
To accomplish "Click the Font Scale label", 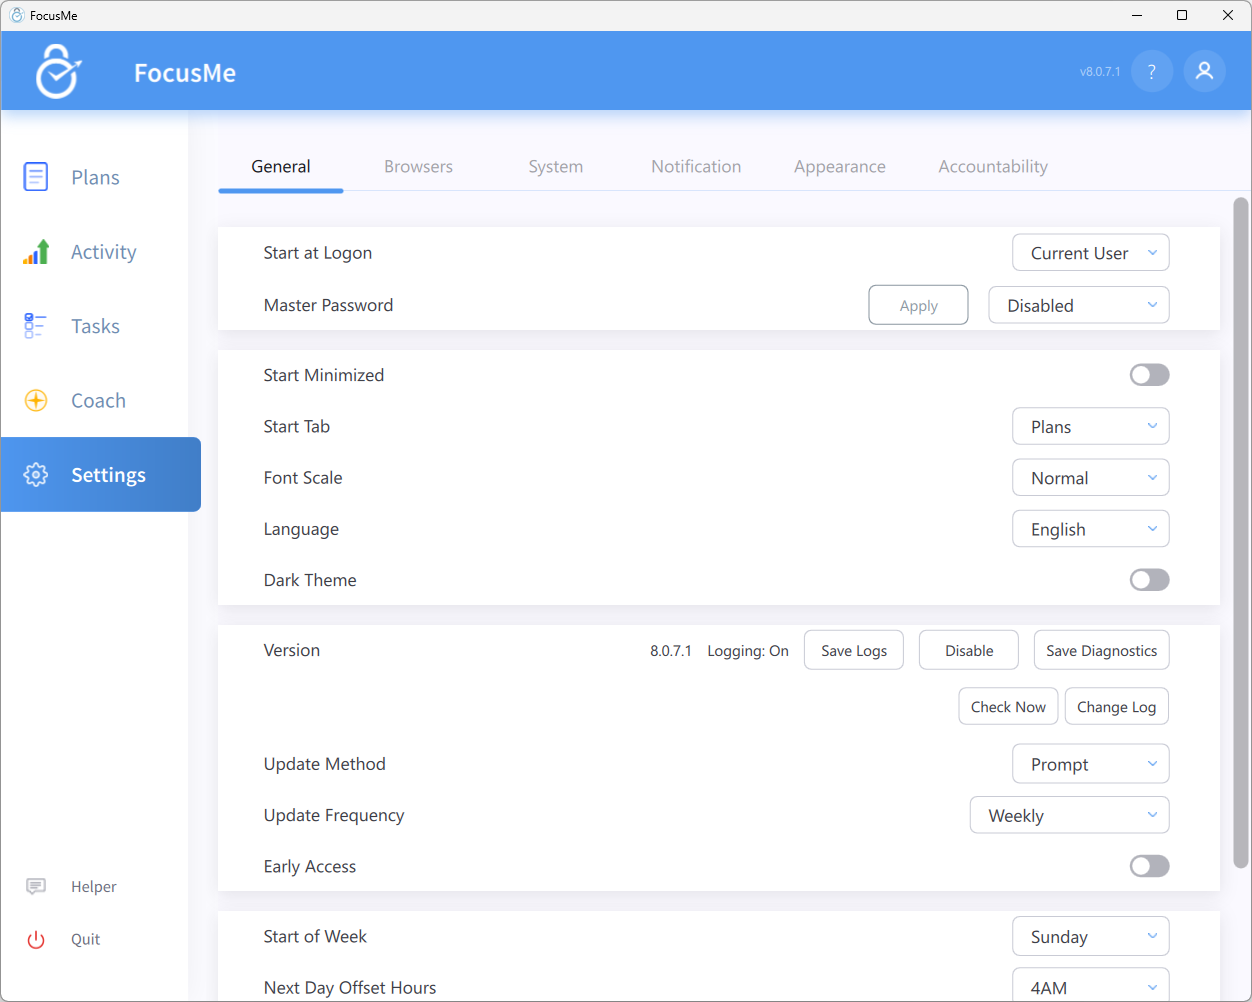I will tap(303, 478).
